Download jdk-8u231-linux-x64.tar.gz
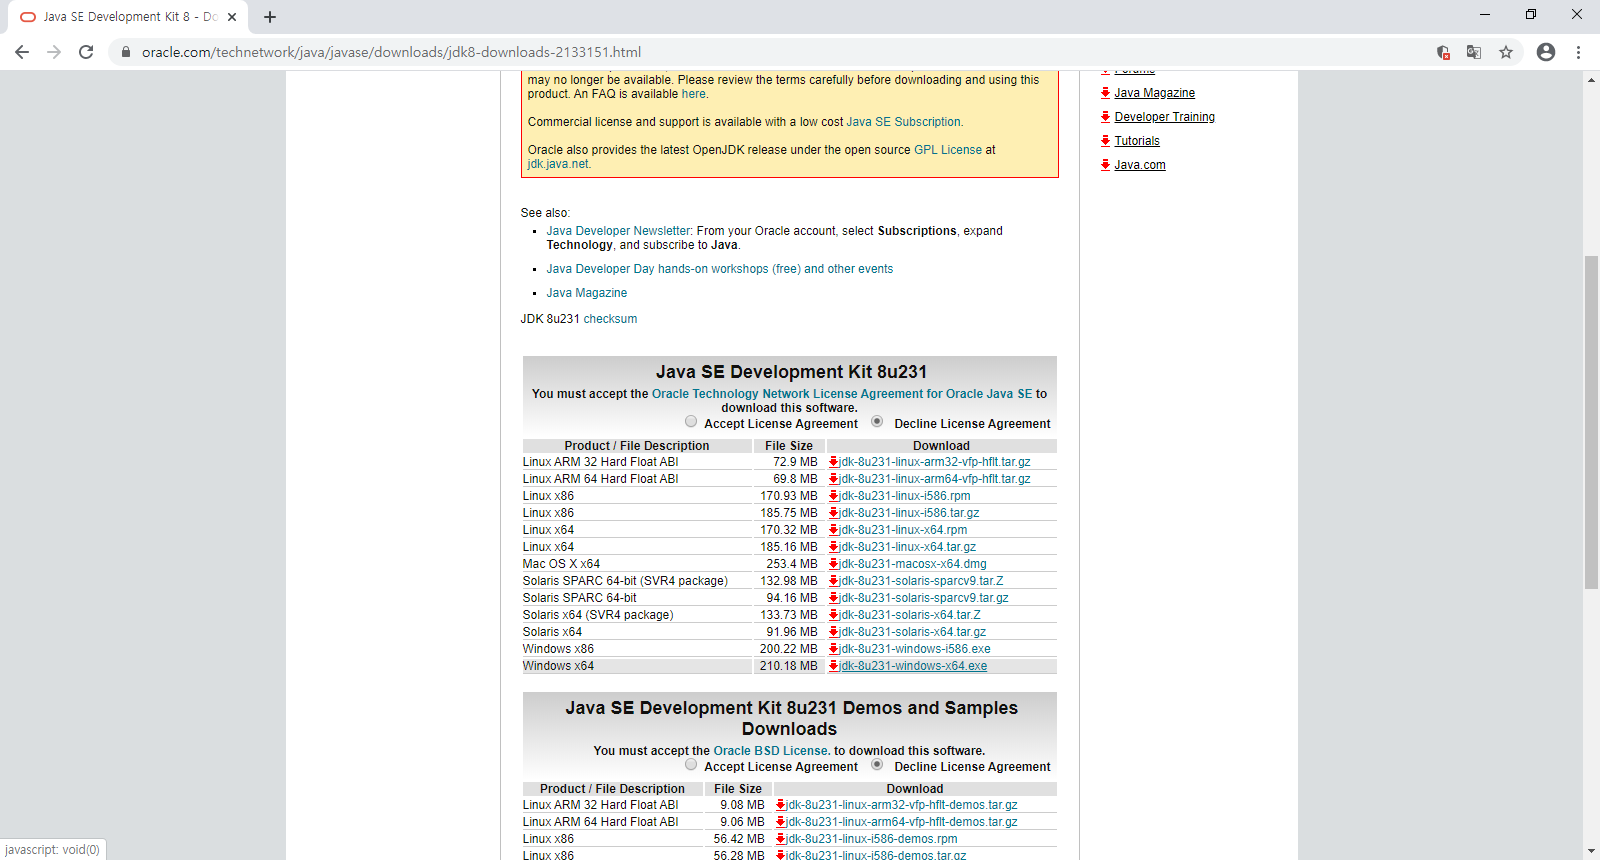Screen dimensions: 1600x860 [x=908, y=547]
